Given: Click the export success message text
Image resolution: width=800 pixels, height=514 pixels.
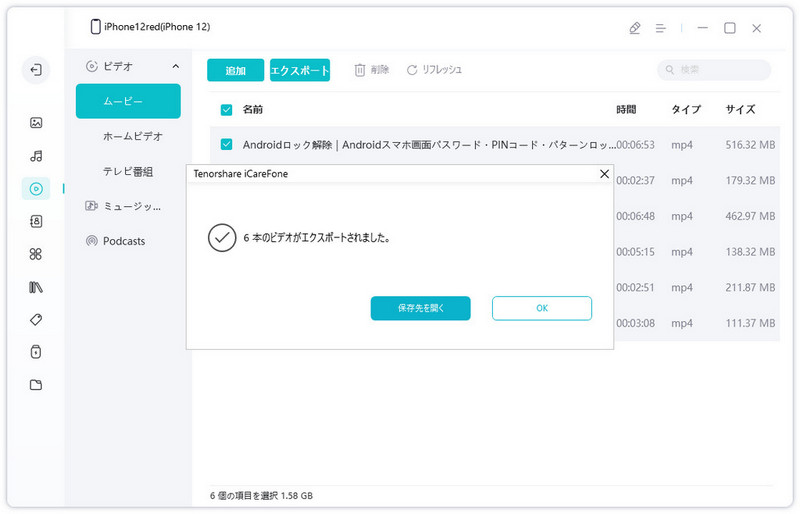Looking at the screenshot, I should 317,238.
